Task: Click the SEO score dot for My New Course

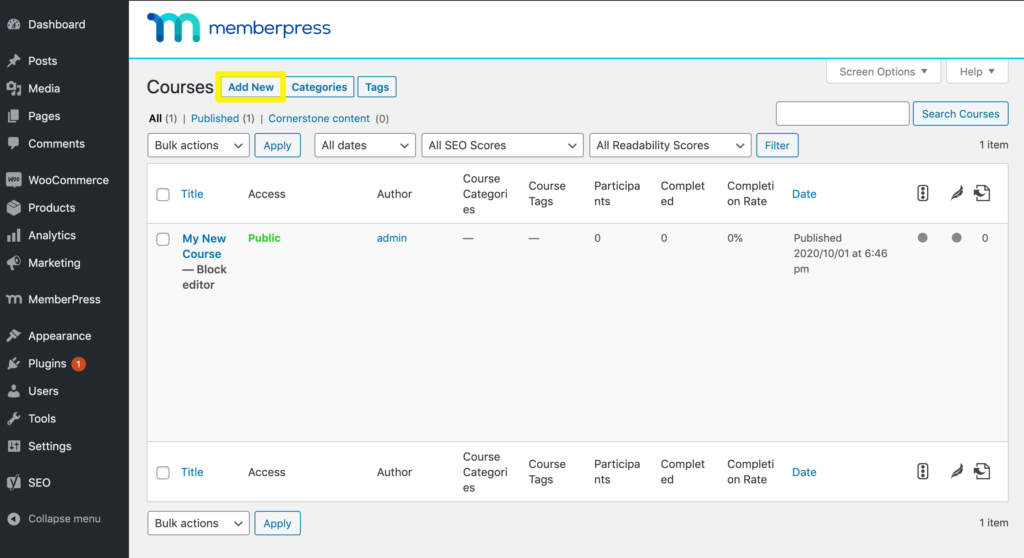Action: tap(923, 238)
